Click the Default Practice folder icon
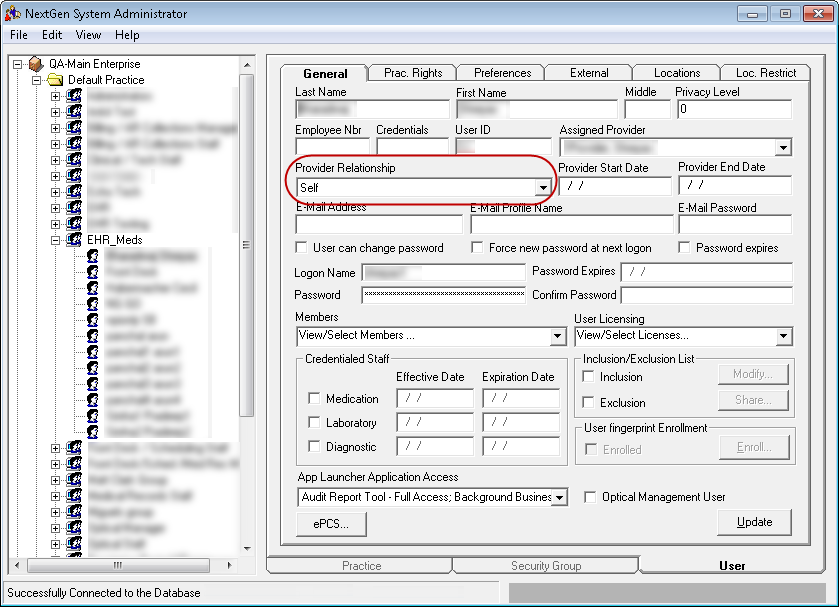This screenshot has width=839, height=607. point(55,80)
